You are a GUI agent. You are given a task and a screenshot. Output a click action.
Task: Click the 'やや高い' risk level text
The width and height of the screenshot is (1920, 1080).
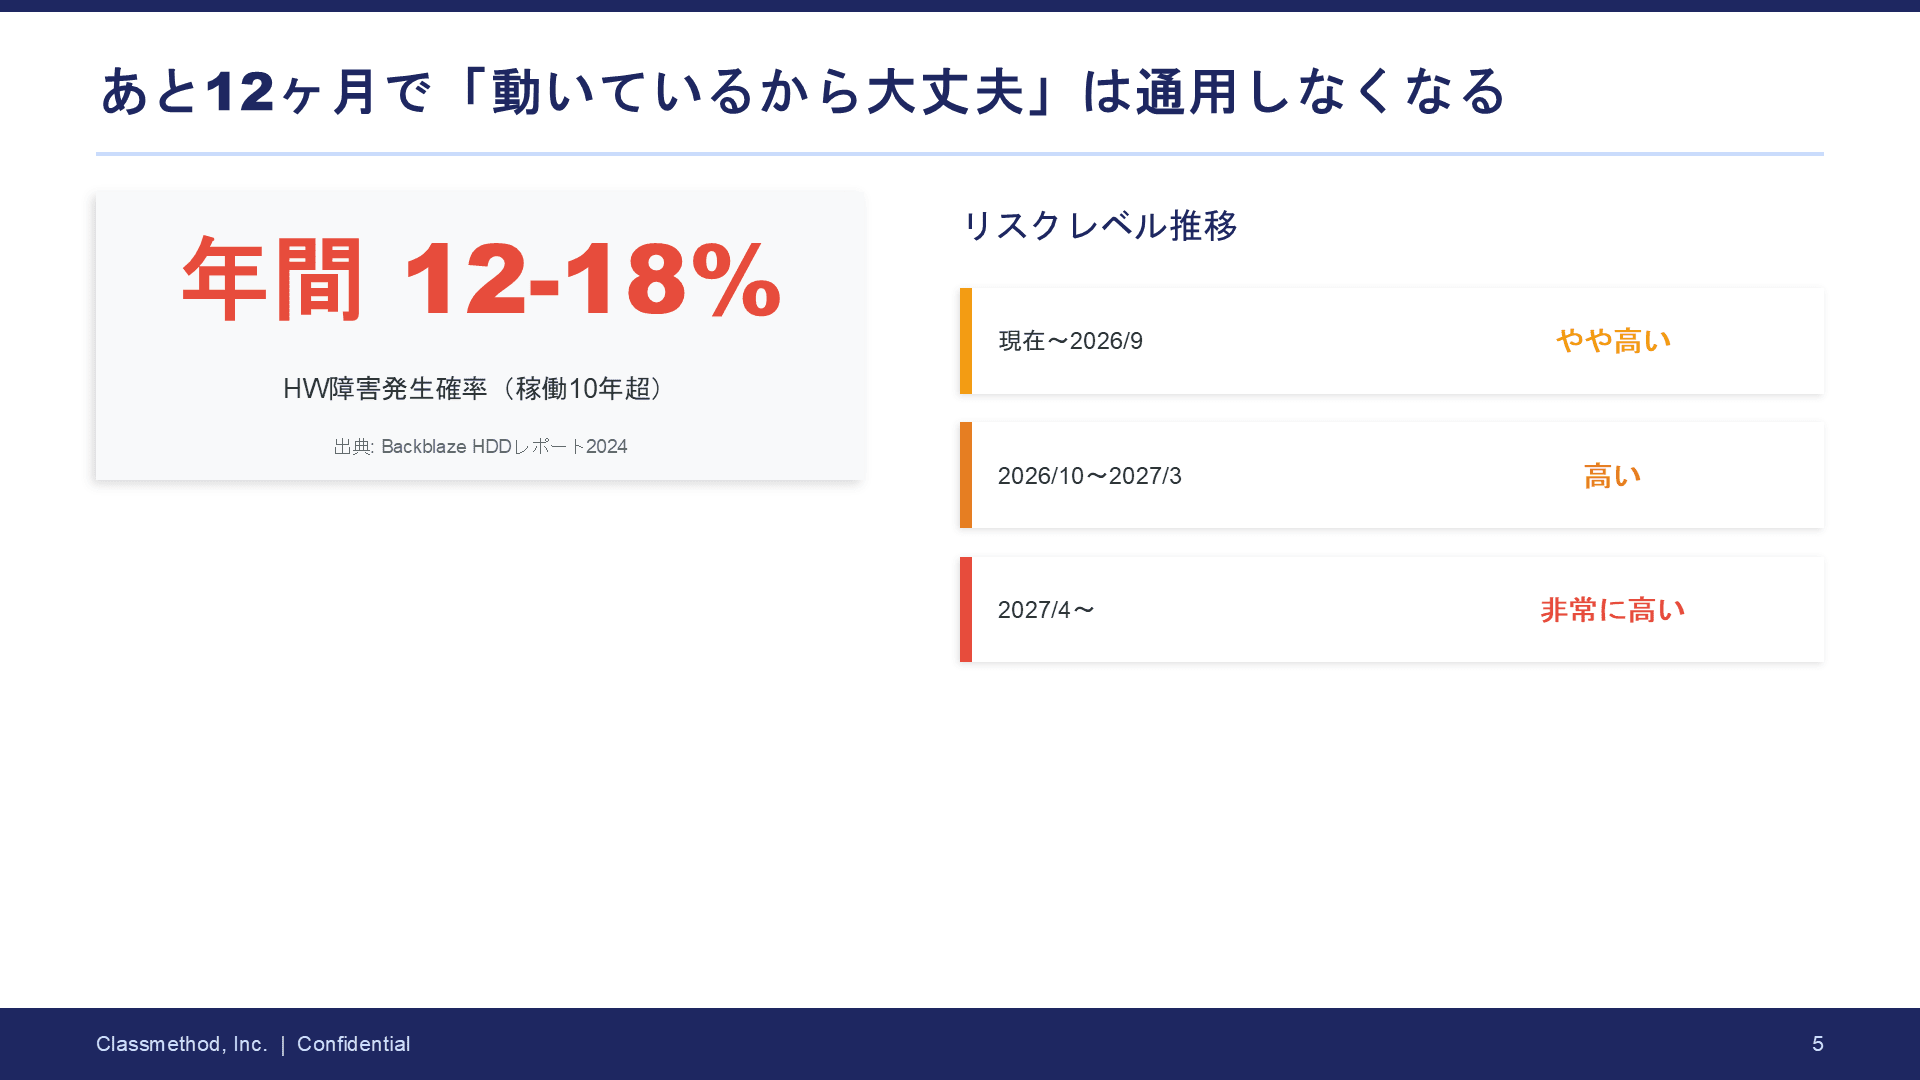(x=1613, y=341)
